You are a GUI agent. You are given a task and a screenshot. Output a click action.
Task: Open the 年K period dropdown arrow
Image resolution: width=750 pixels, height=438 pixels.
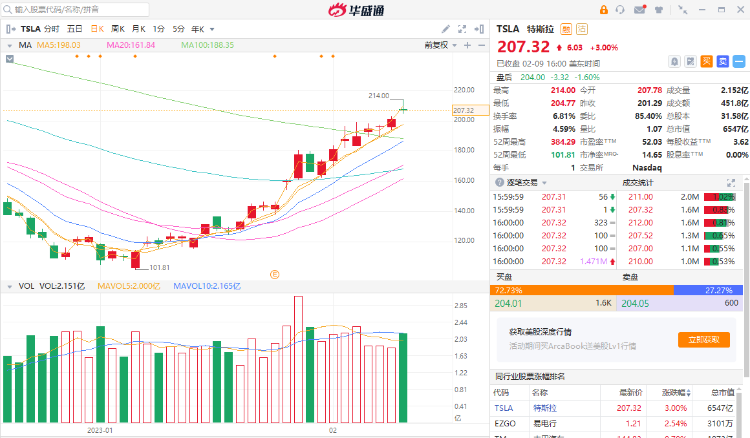click(212, 30)
